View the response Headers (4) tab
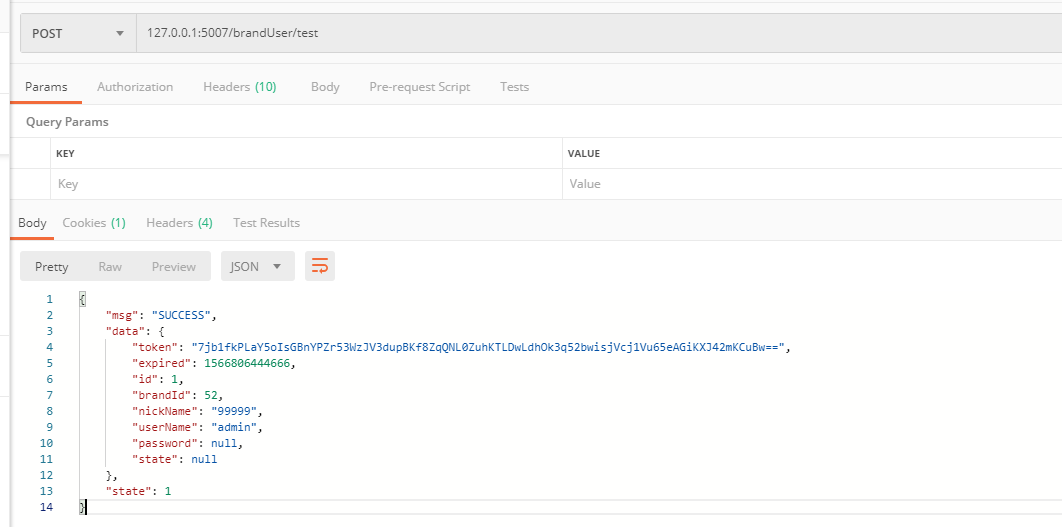Image resolution: width=1062 pixels, height=527 pixels. coord(179,223)
